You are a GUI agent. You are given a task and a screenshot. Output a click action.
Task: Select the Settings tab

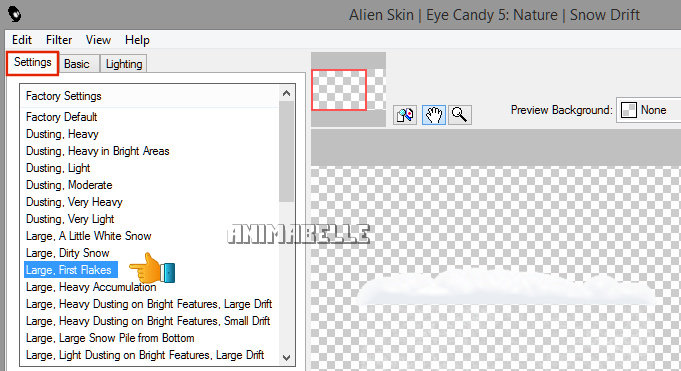click(x=33, y=63)
